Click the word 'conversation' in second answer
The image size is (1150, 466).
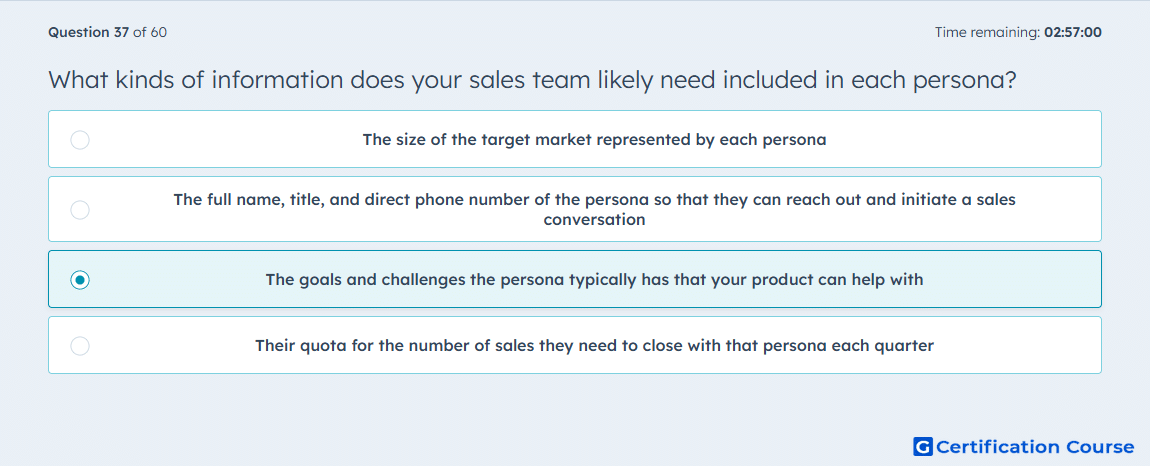(594, 219)
